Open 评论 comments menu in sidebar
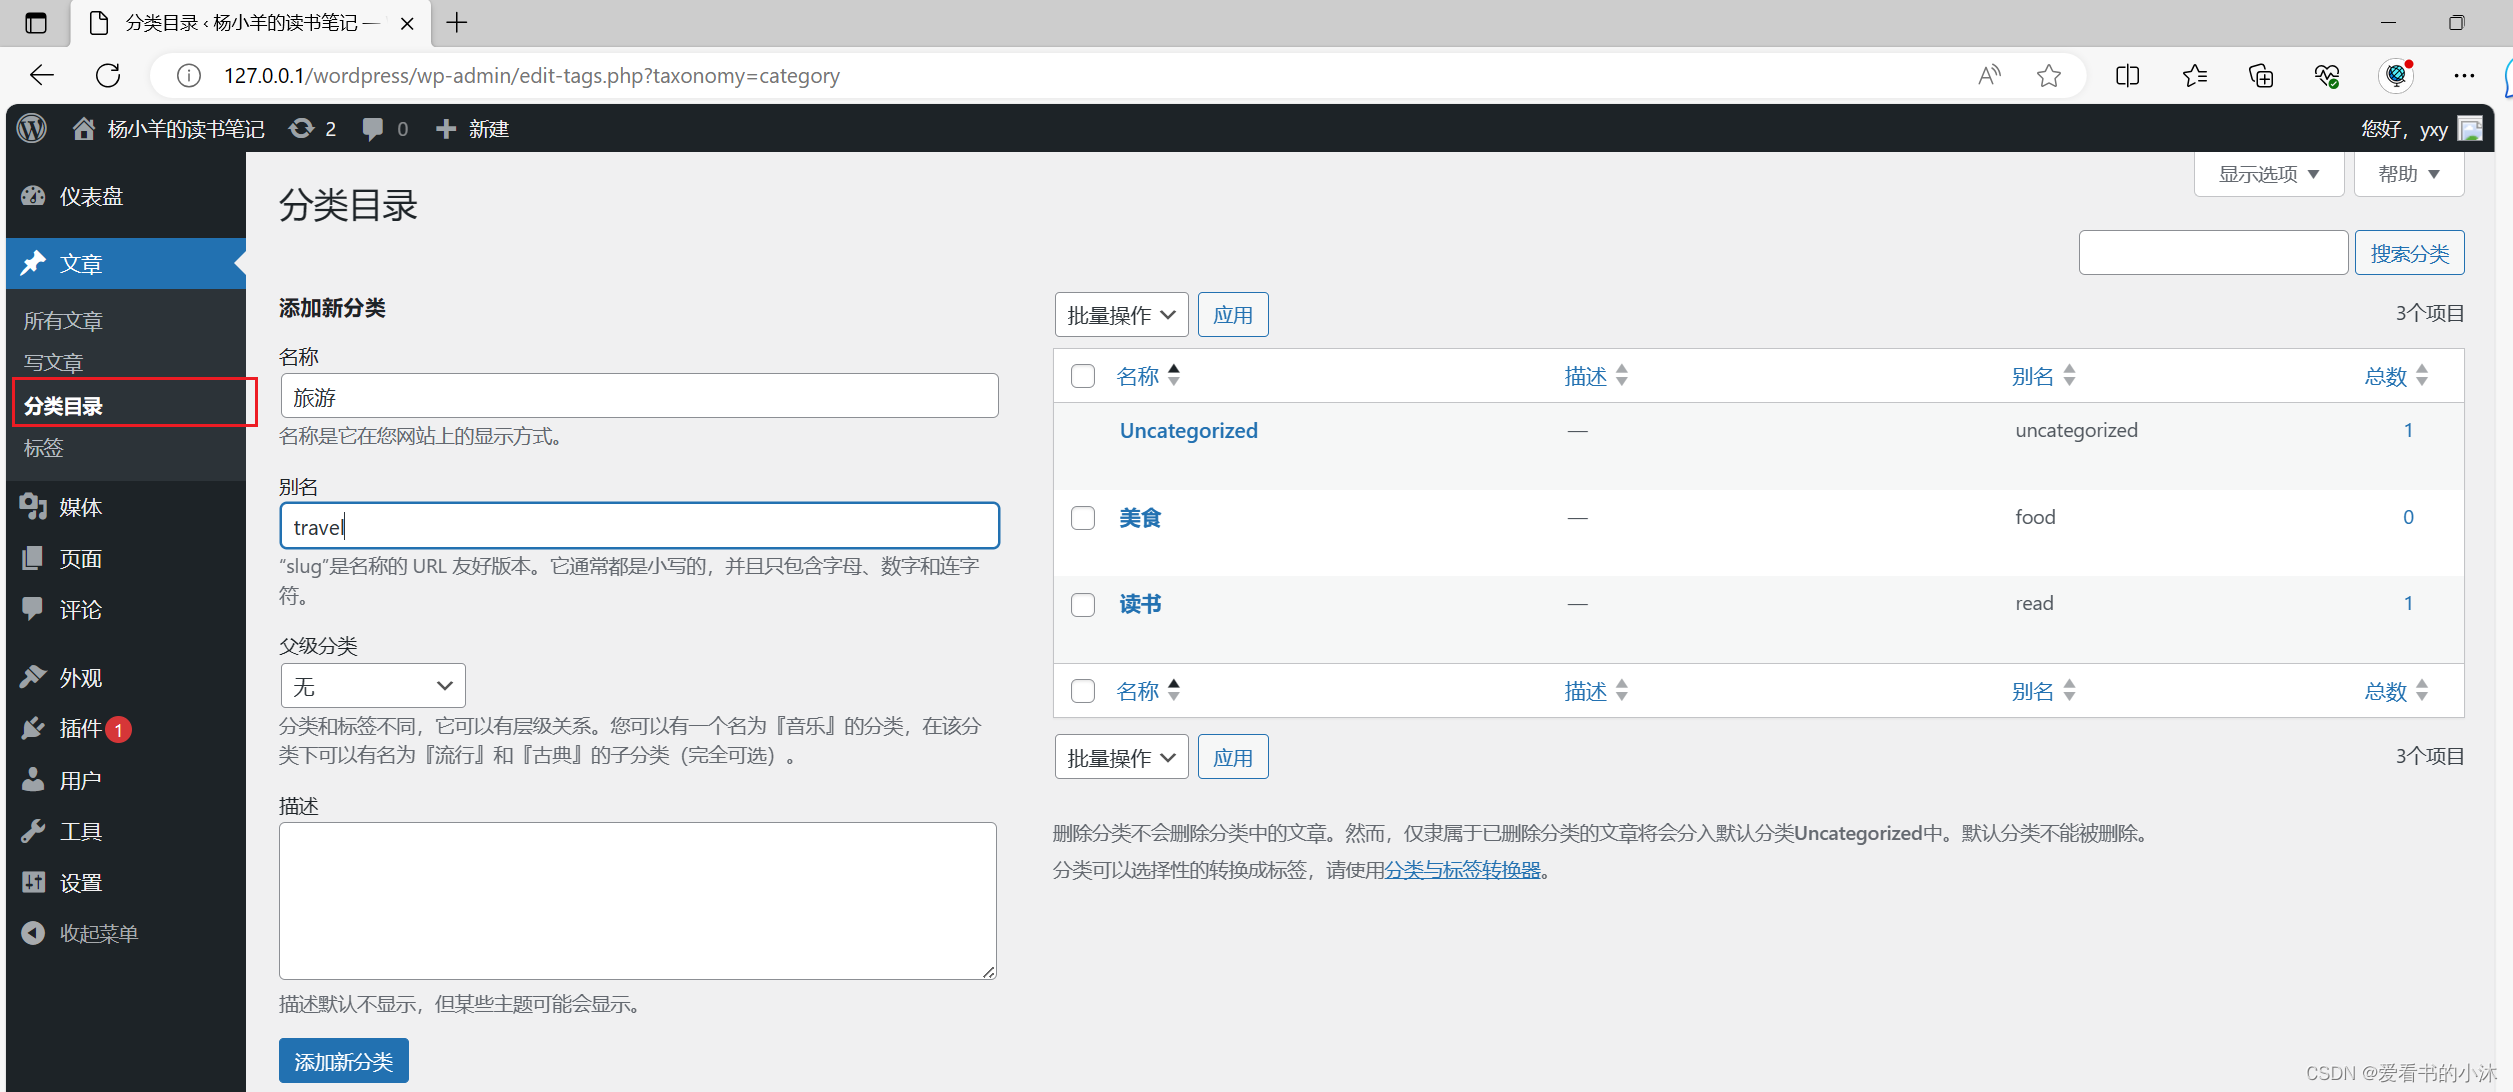2513x1092 pixels. click(126, 609)
